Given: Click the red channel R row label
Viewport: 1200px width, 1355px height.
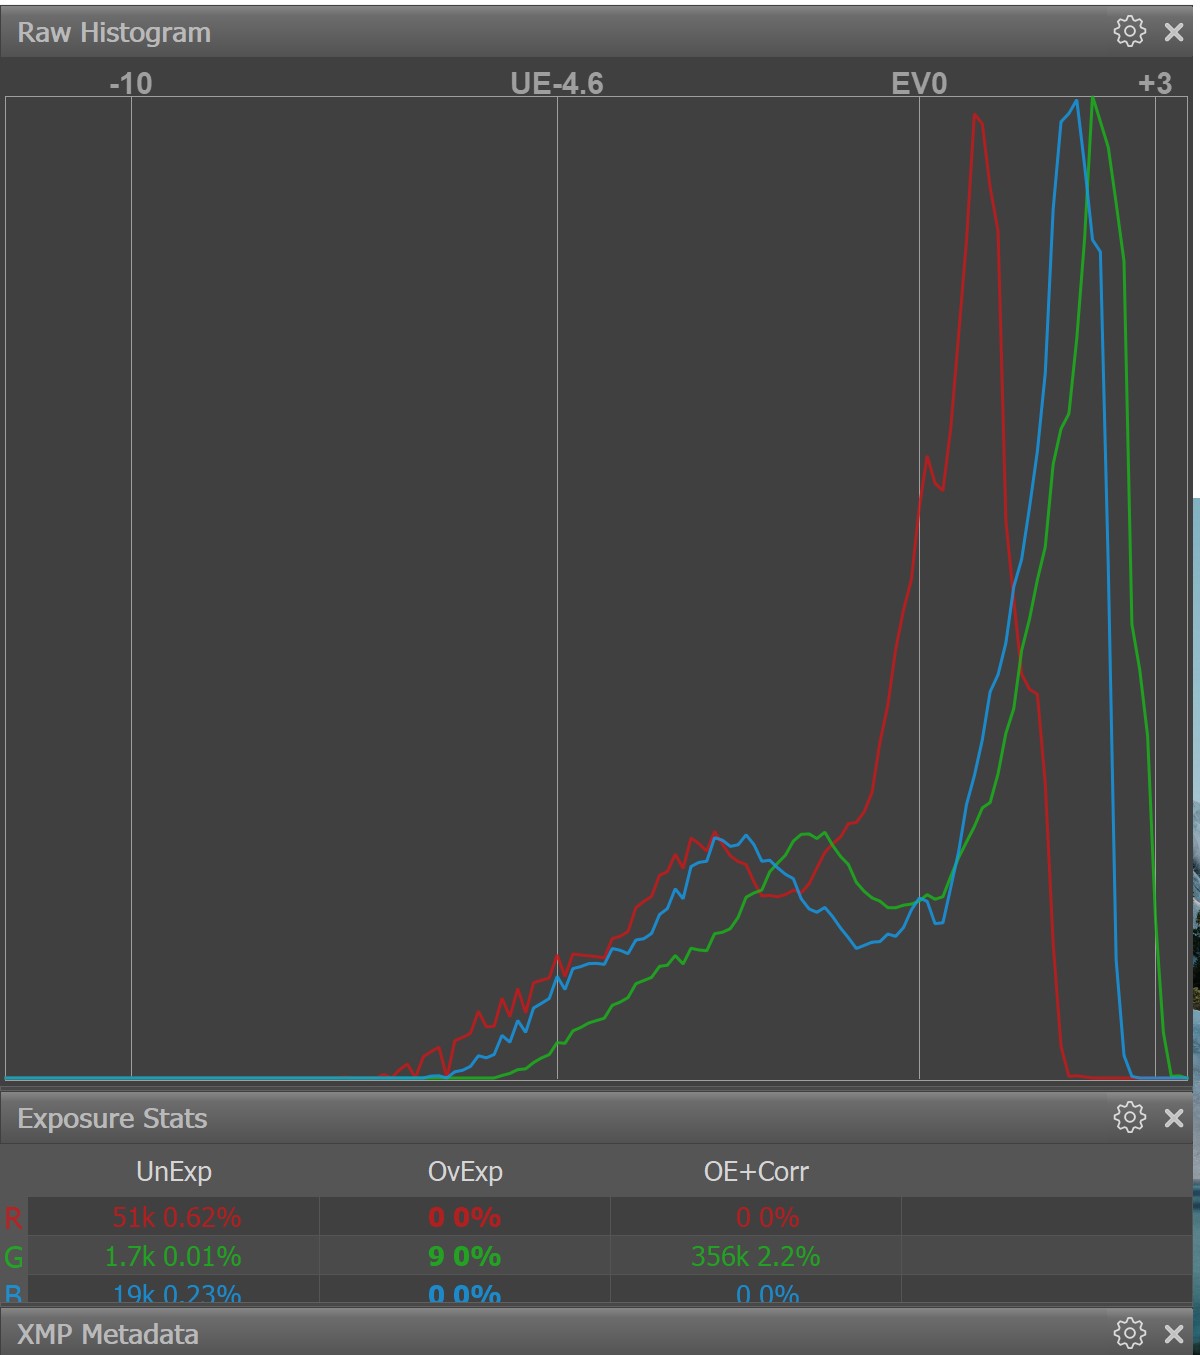Looking at the screenshot, I should 13,1218.
